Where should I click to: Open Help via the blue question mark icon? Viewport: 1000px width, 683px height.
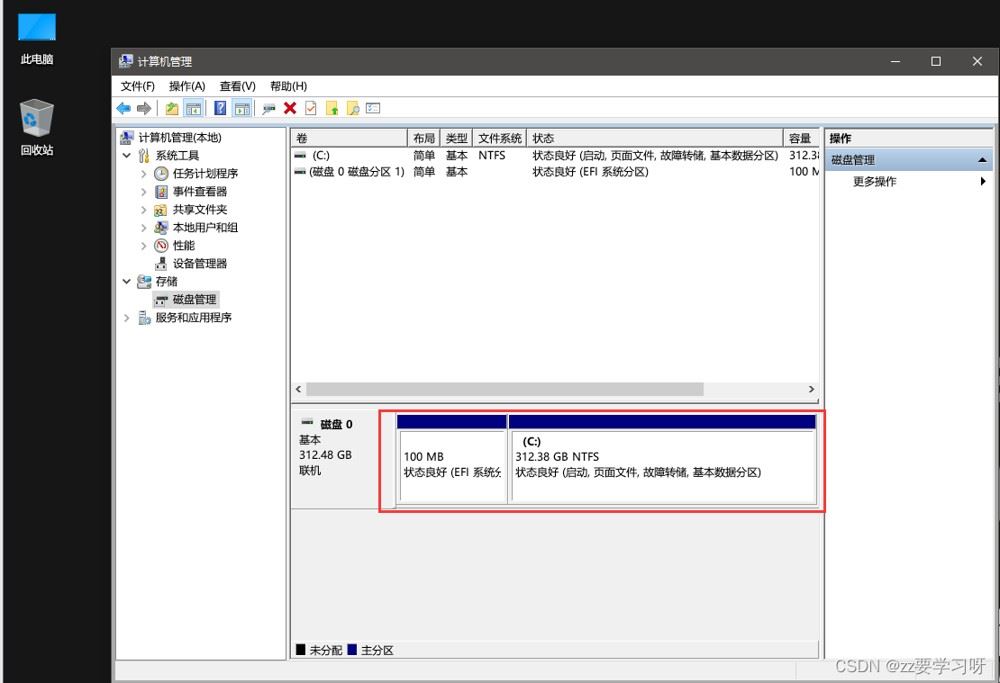(220, 108)
